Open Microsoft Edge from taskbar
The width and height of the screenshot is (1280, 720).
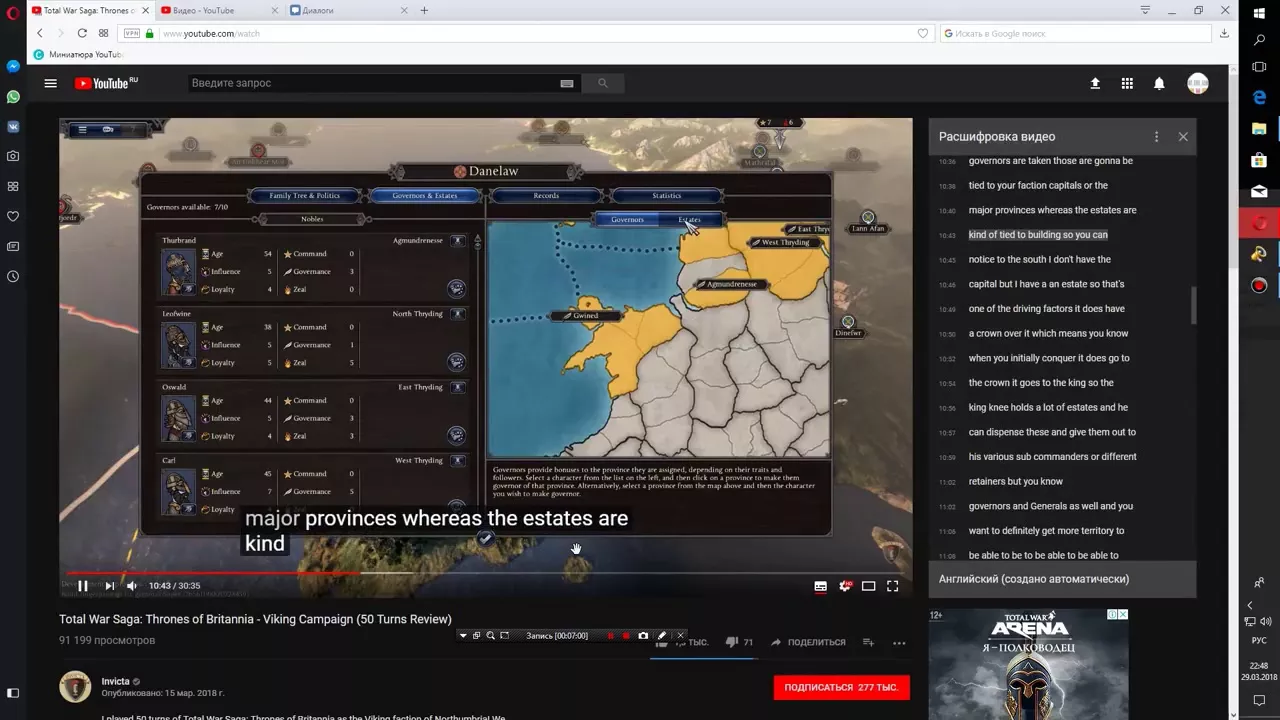point(1259,98)
